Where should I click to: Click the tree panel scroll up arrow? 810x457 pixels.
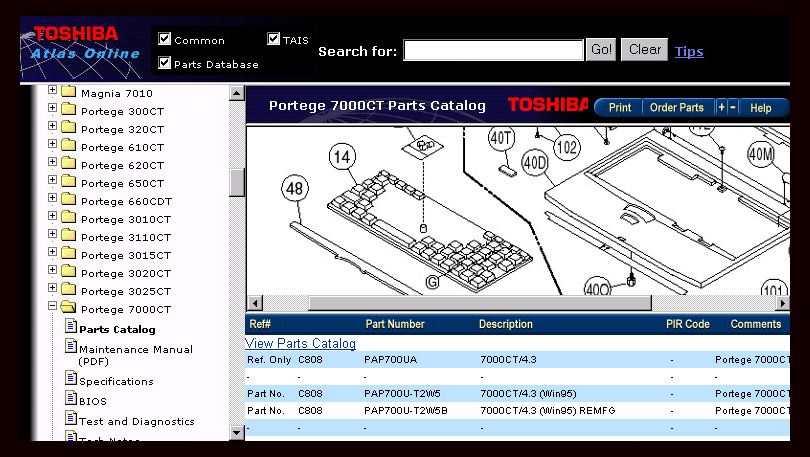tap(237, 93)
